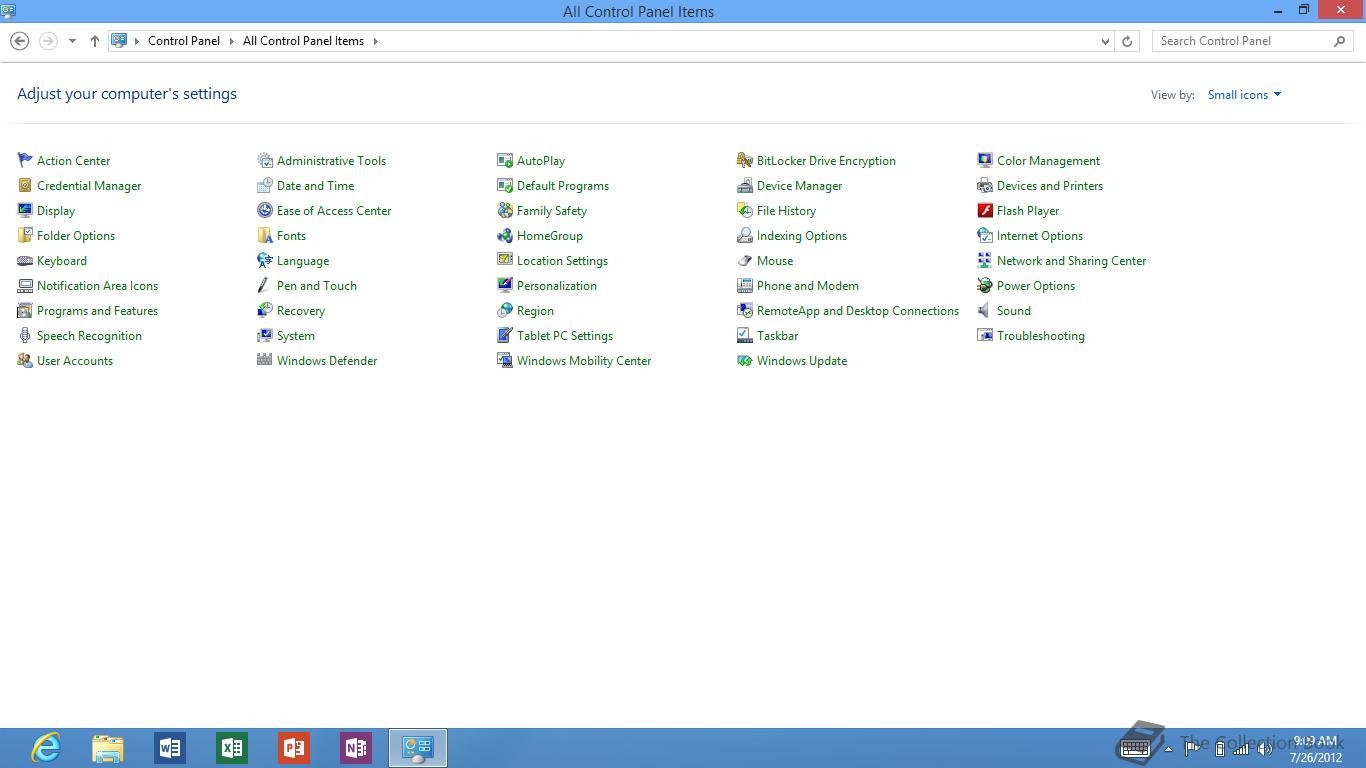Click the Sound speaker icon

pyautogui.click(x=985, y=310)
